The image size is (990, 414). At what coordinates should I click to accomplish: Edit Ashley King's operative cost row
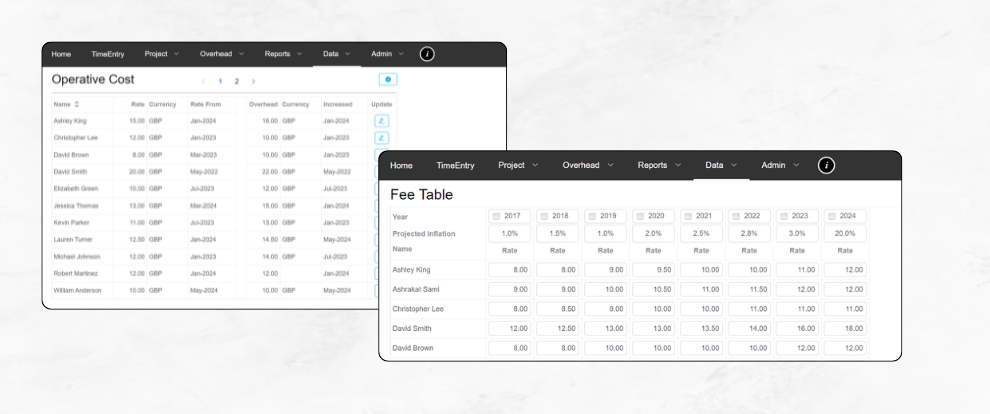(x=381, y=120)
